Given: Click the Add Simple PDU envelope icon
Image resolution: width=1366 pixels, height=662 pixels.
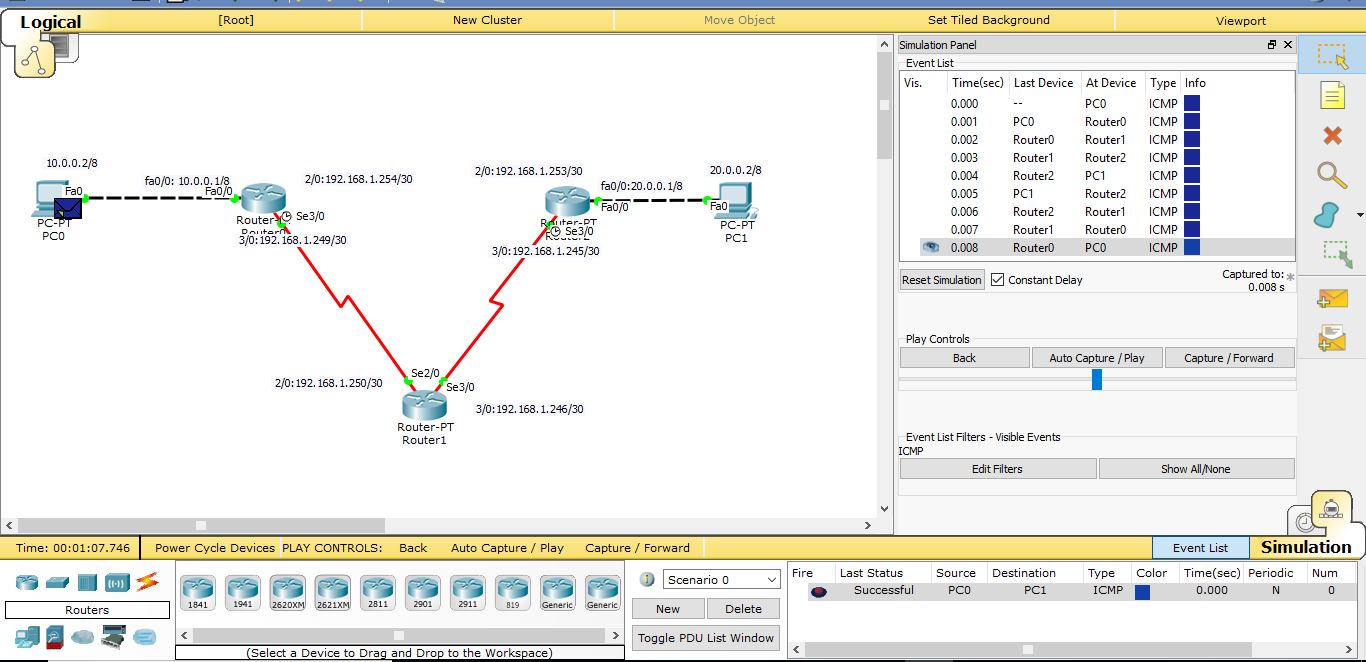Looking at the screenshot, I should [1332, 297].
